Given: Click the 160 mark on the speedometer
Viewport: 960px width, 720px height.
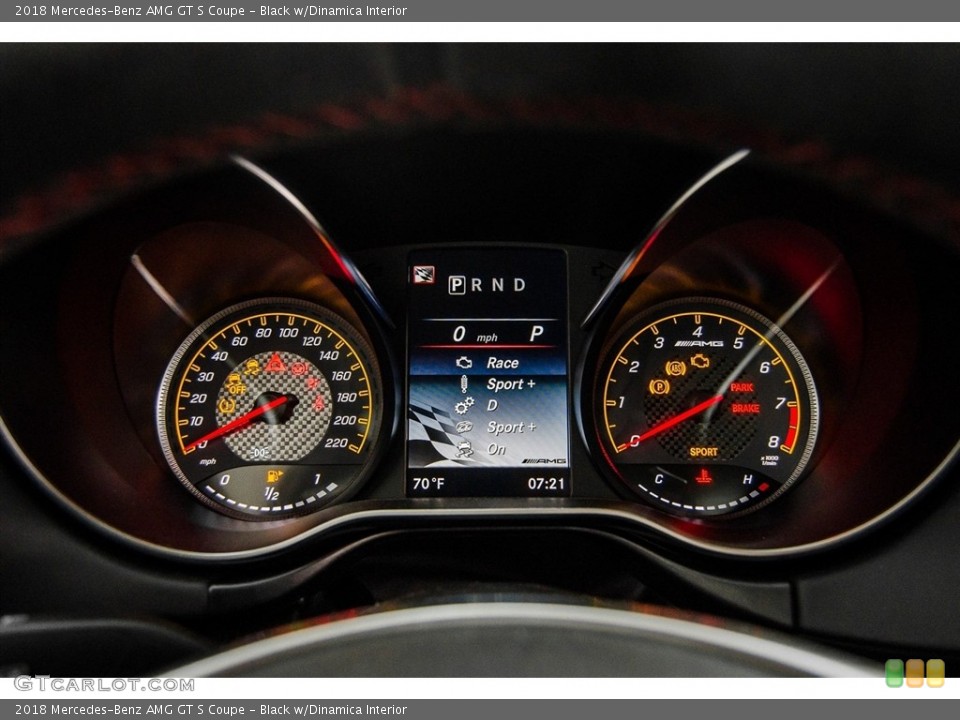Looking at the screenshot, I should [x=341, y=375].
